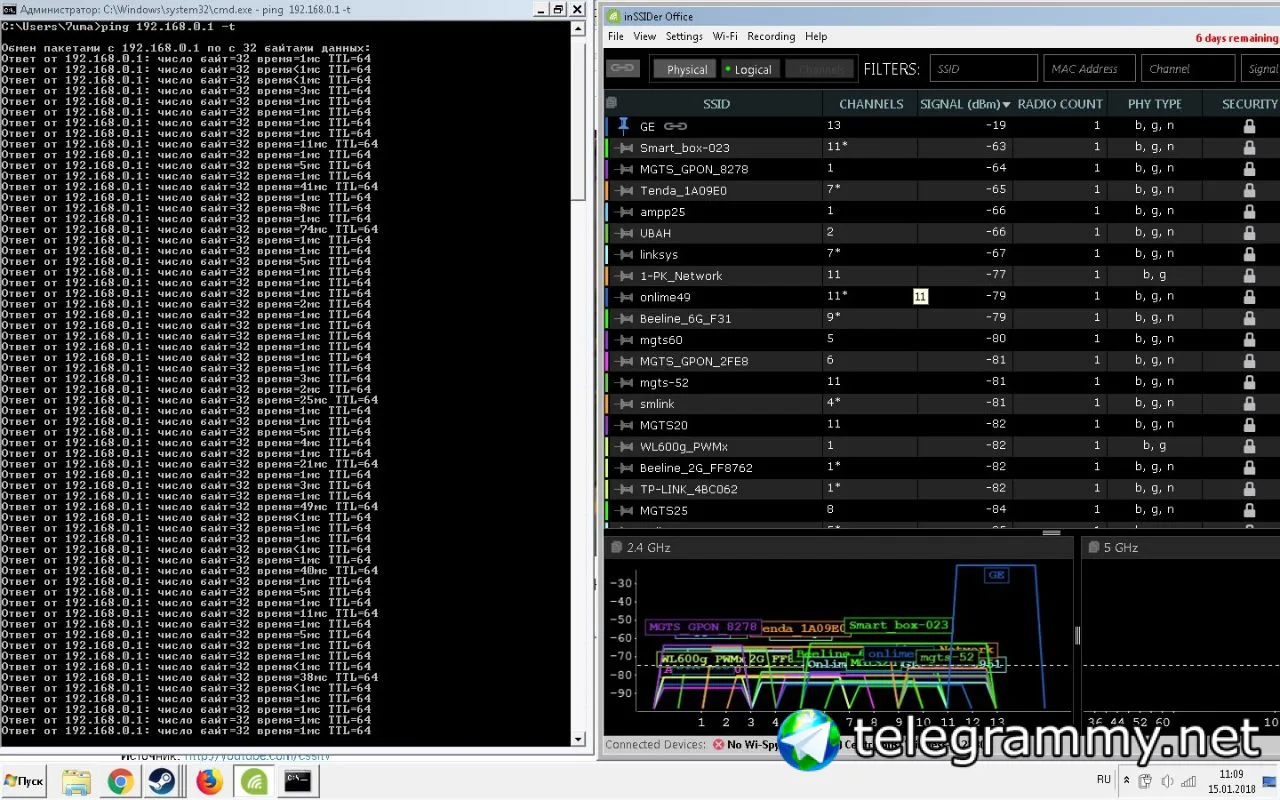Select the MGTS25 network row
The image size is (1280, 800).
(942, 511)
